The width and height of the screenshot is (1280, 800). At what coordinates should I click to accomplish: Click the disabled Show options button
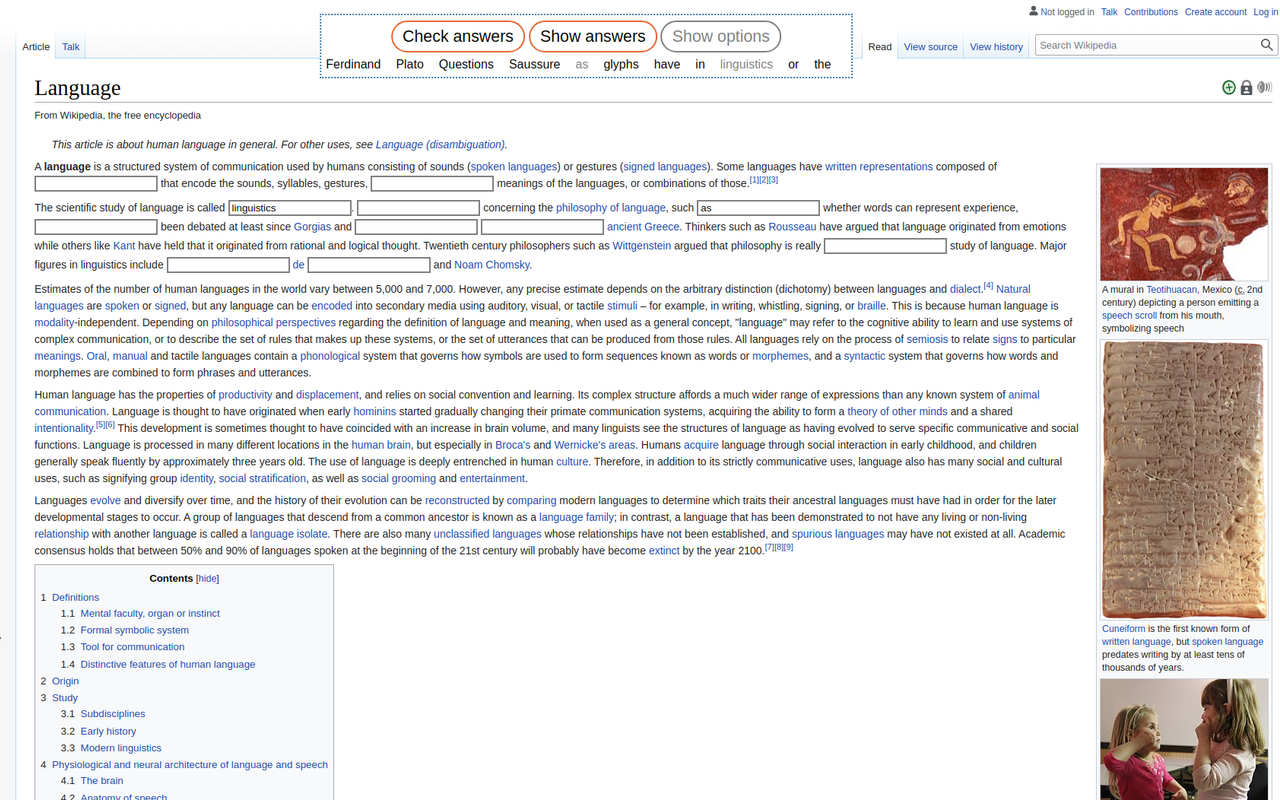(720, 36)
